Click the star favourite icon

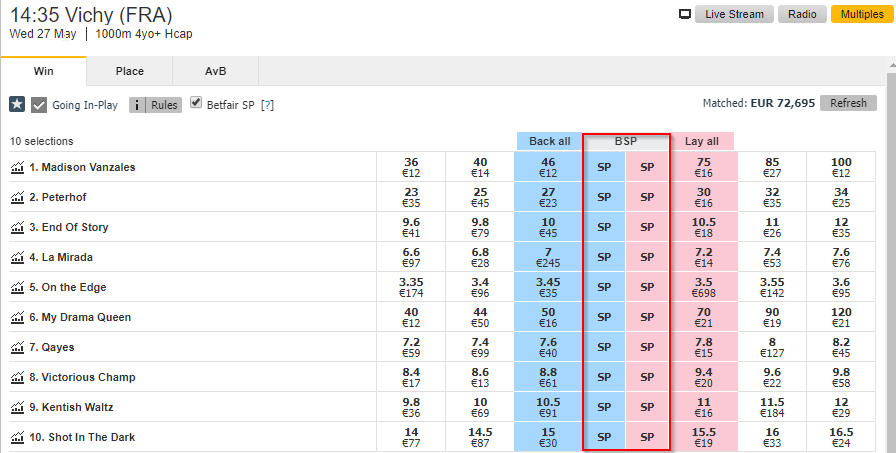tap(17, 105)
